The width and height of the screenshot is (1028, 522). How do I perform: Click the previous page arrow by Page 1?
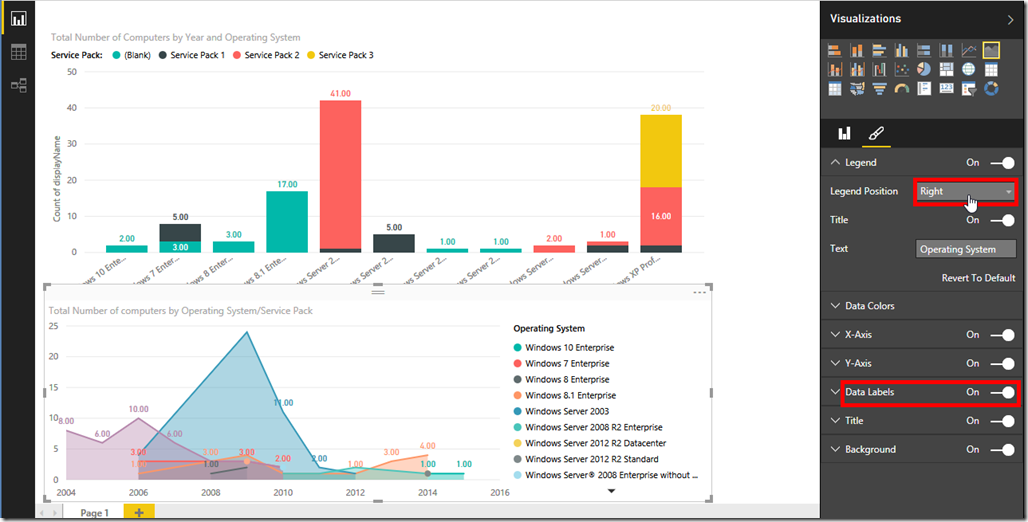point(43,513)
